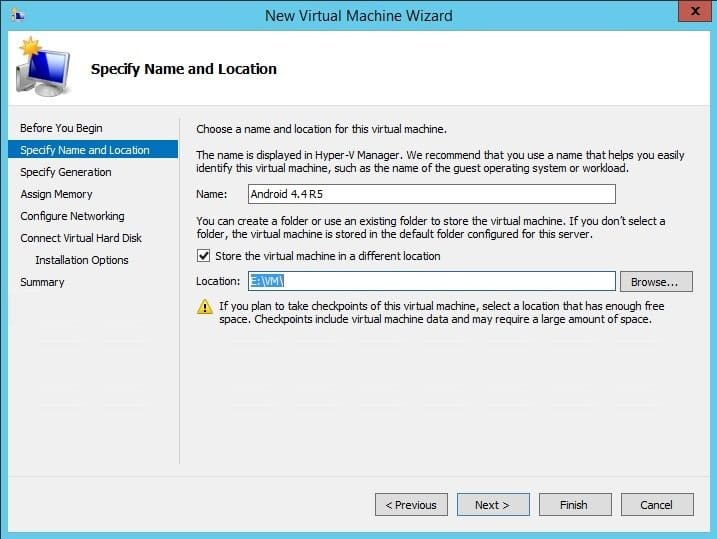717x539 pixels.
Task: Click the Location: label
Action: (x=218, y=281)
